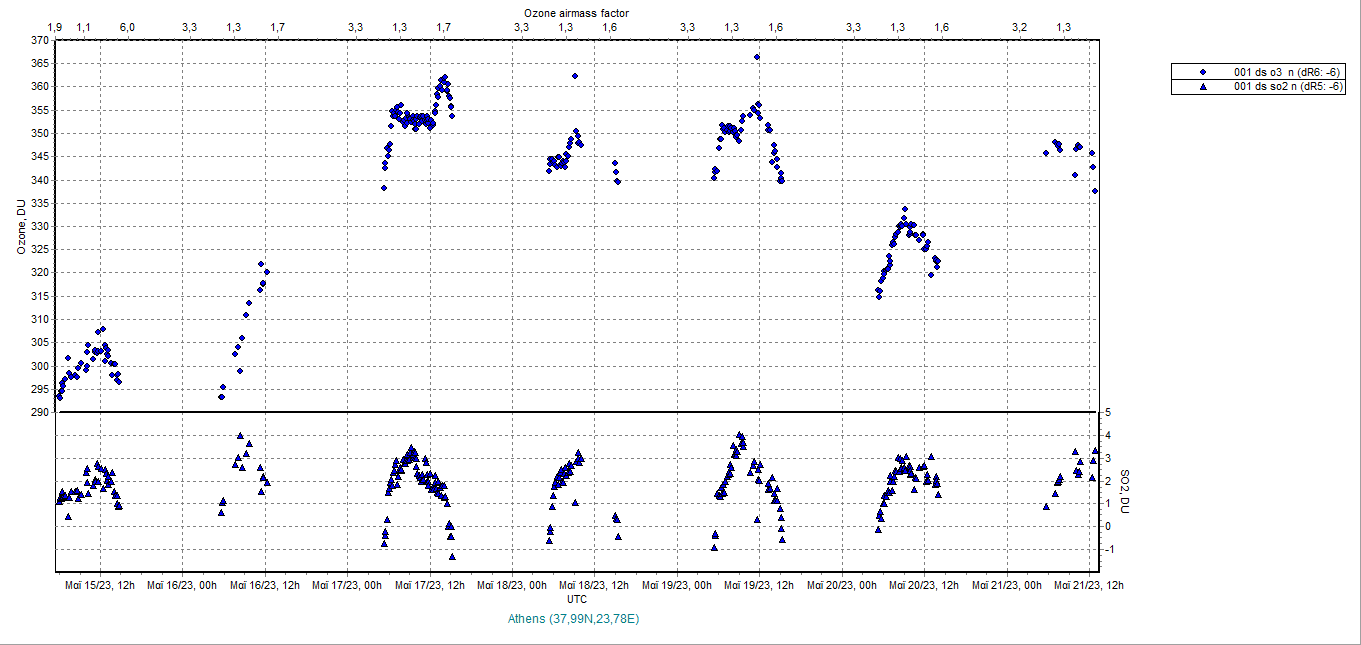Click the first ozone diamond on Mai 15

click(59, 397)
